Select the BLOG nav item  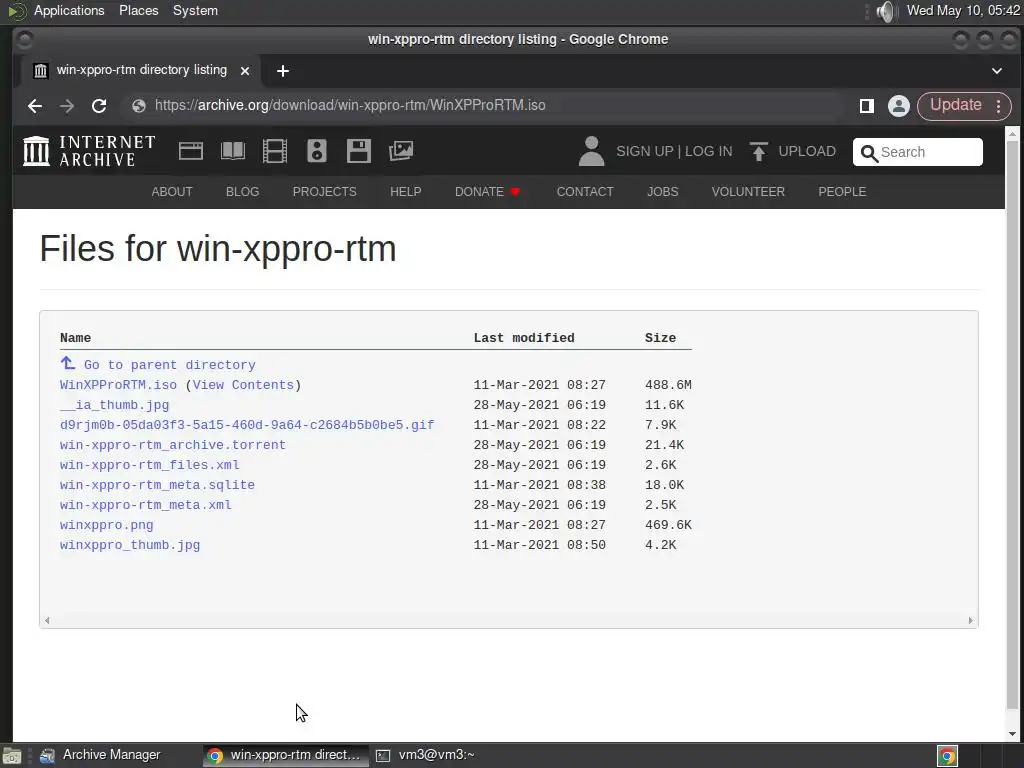click(x=242, y=192)
